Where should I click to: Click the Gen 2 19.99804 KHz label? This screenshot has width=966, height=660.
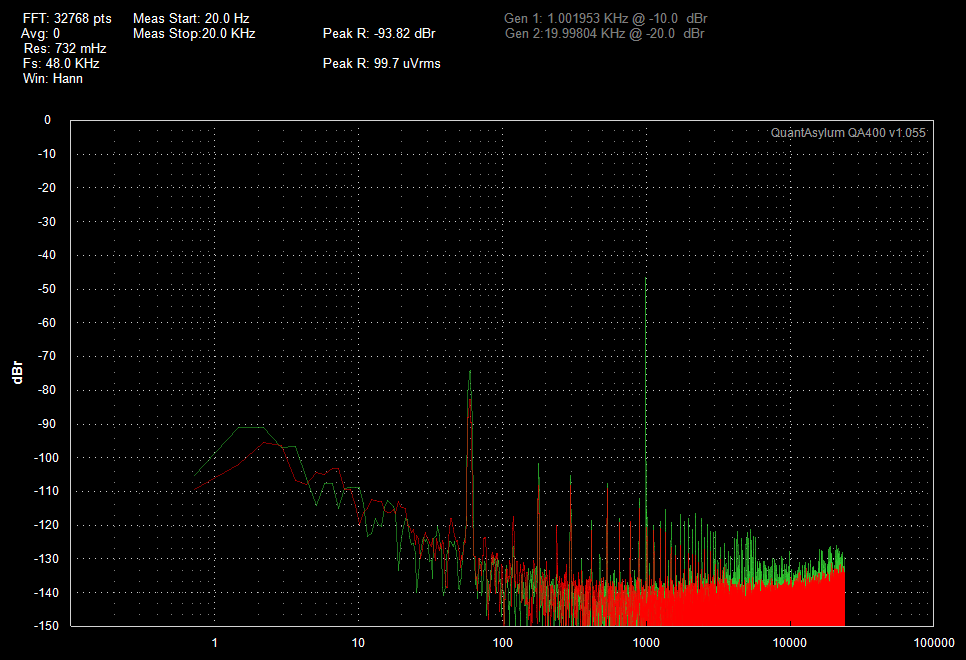pos(604,33)
